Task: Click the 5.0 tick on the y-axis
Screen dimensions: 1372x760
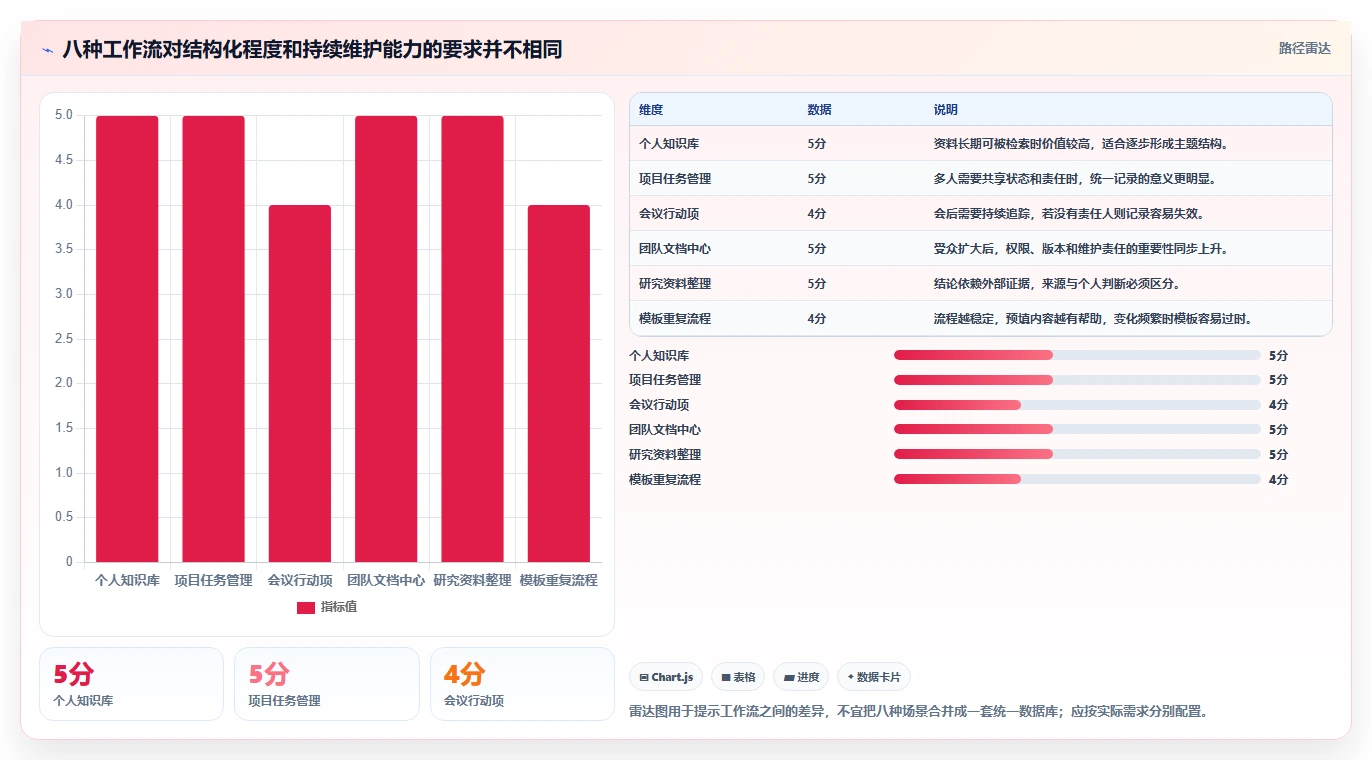Action: click(63, 115)
